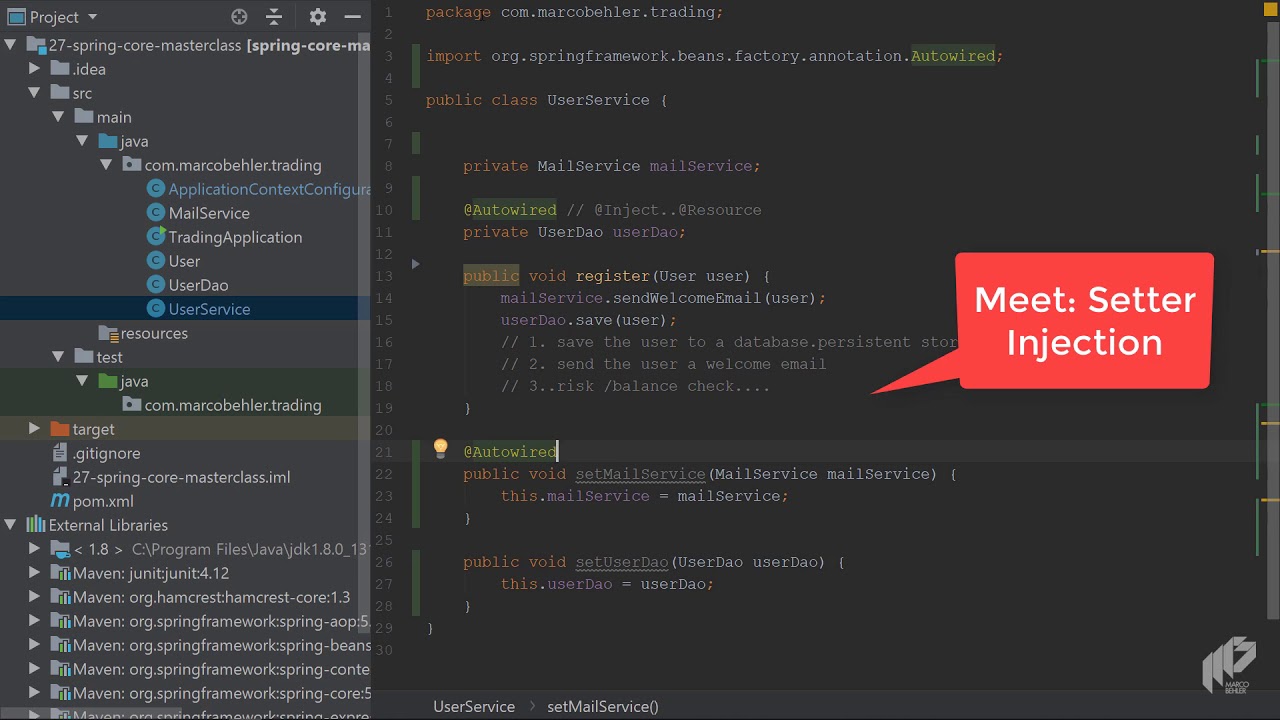Click the Maven junit library icon
1280x720 pixels.
(x=60, y=573)
